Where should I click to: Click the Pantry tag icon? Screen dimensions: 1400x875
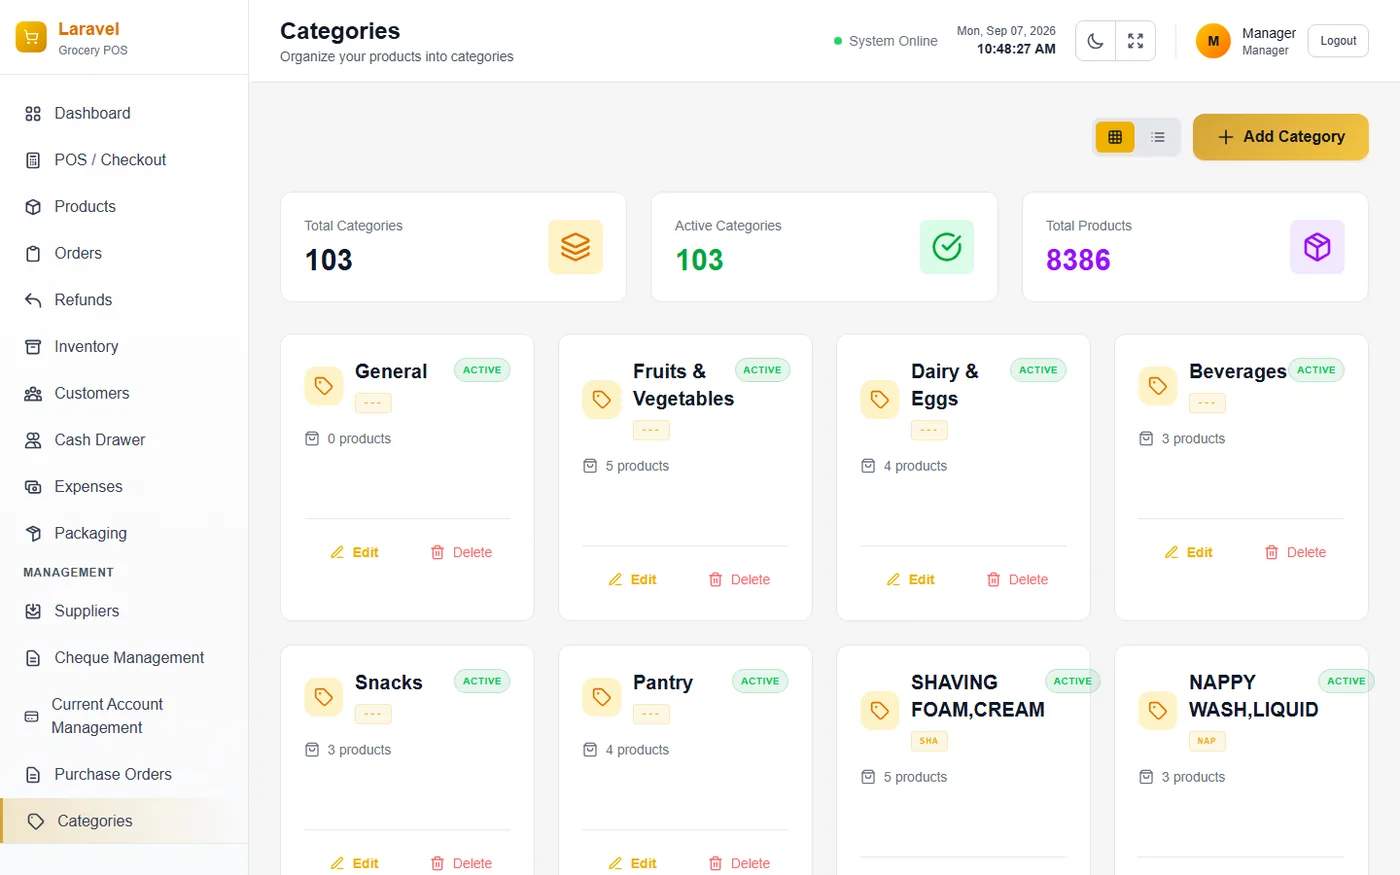pos(602,697)
